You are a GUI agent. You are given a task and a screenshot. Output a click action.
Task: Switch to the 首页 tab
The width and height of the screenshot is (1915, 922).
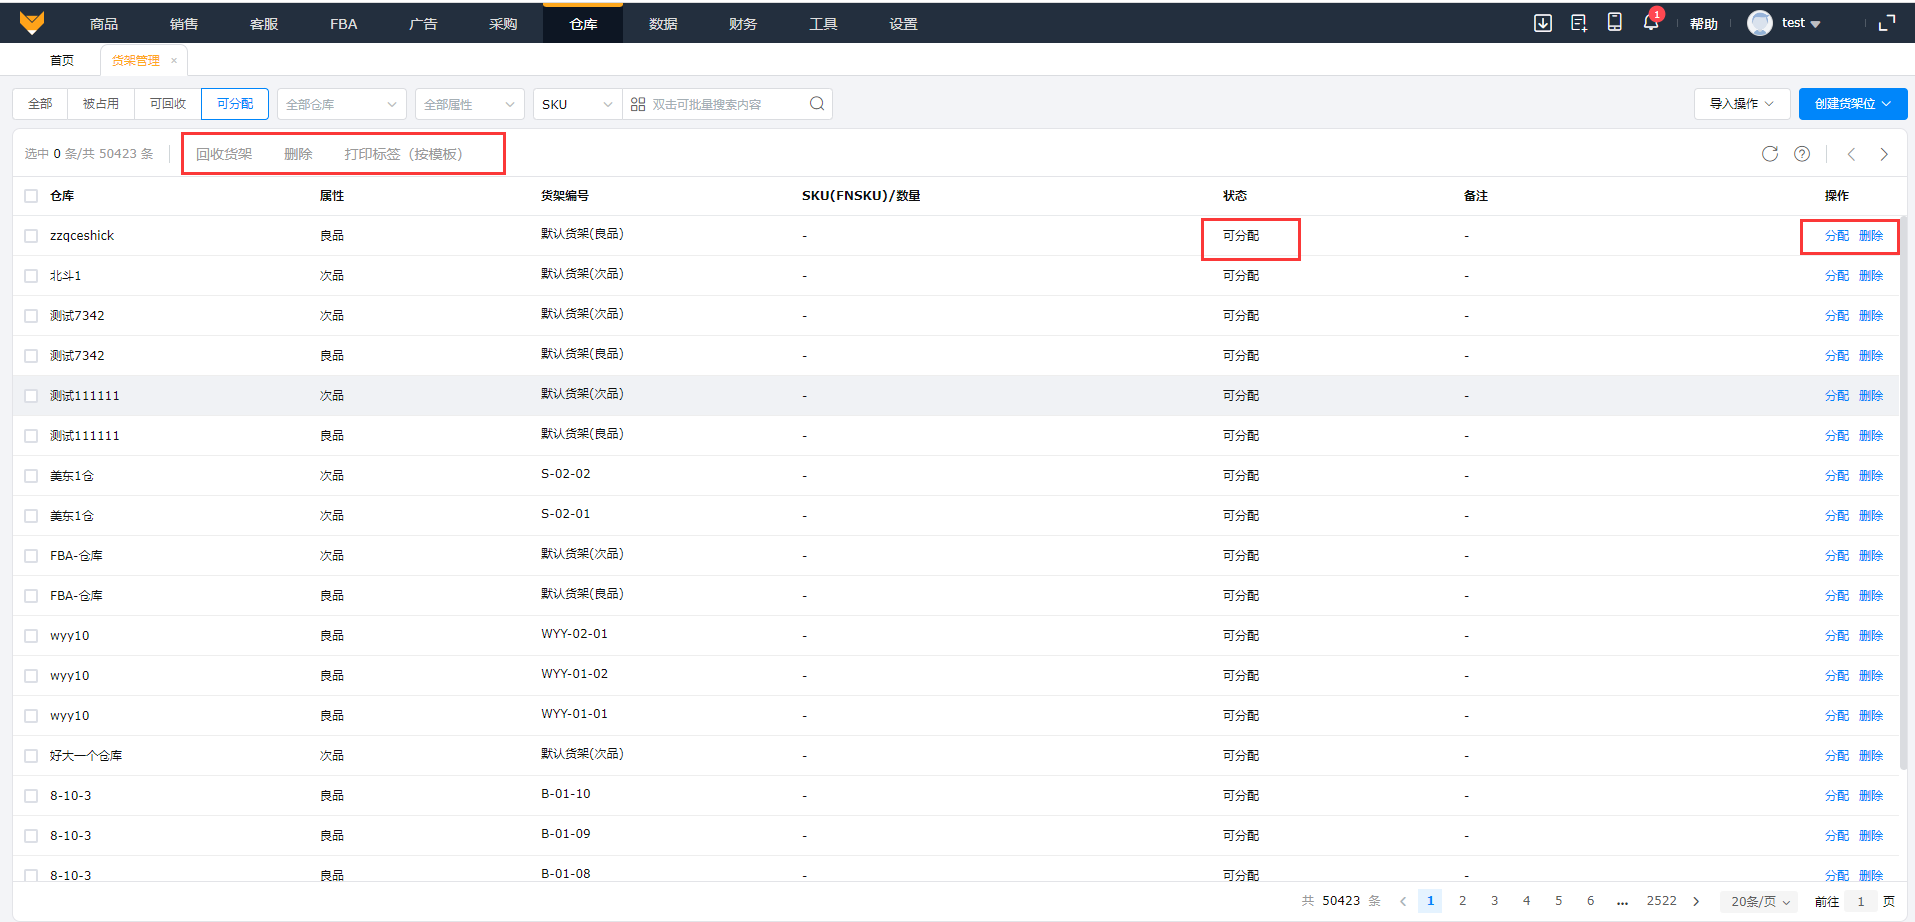(x=62, y=61)
